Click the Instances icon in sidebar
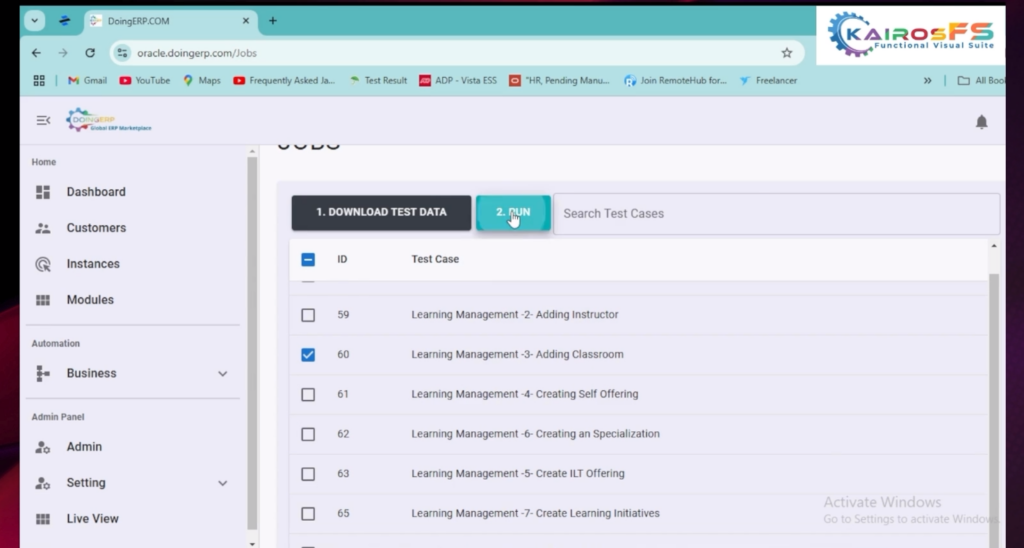Image resolution: width=1024 pixels, height=548 pixels. pos(43,264)
